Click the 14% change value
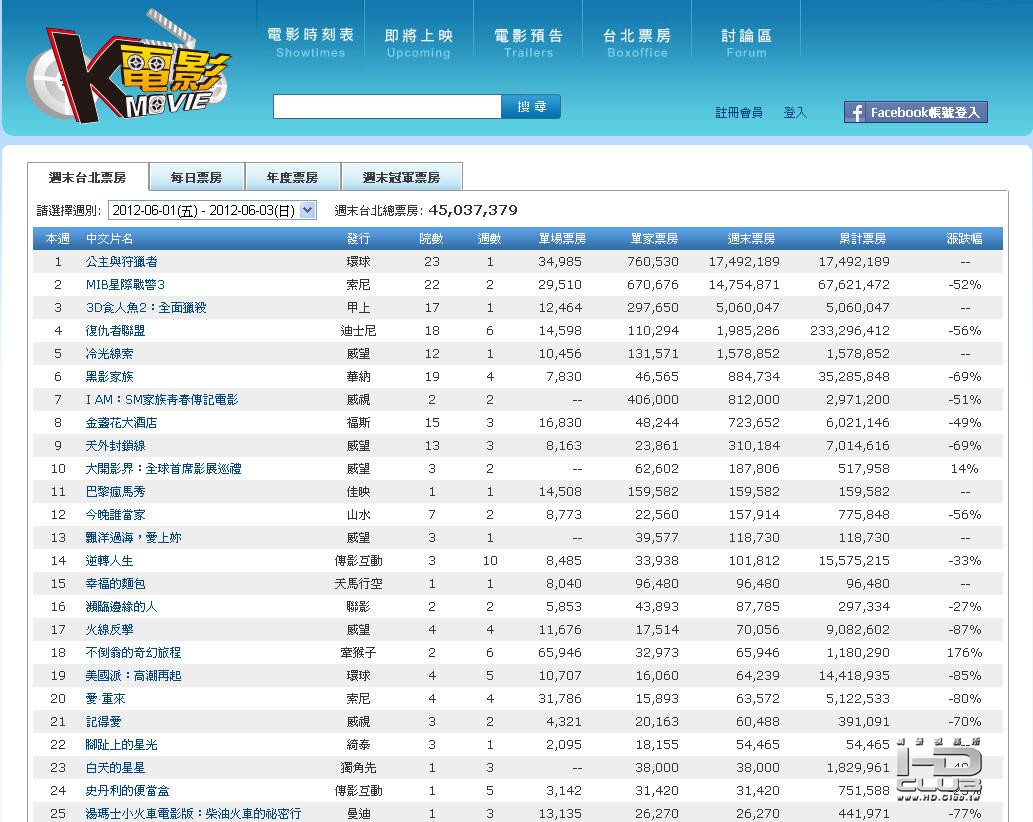Image resolution: width=1033 pixels, height=822 pixels. [964, 469]
